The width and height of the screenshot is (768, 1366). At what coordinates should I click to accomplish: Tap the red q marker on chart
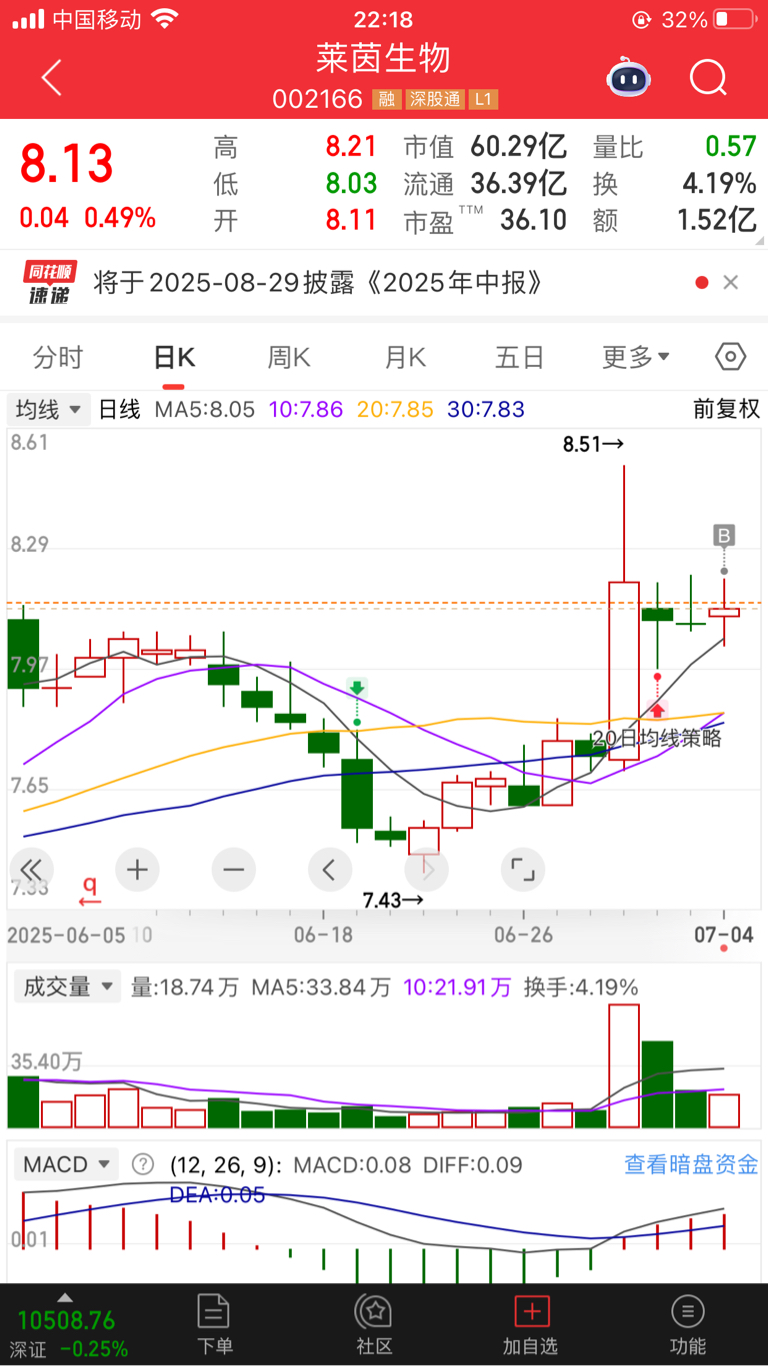click(x=90, y=890)
